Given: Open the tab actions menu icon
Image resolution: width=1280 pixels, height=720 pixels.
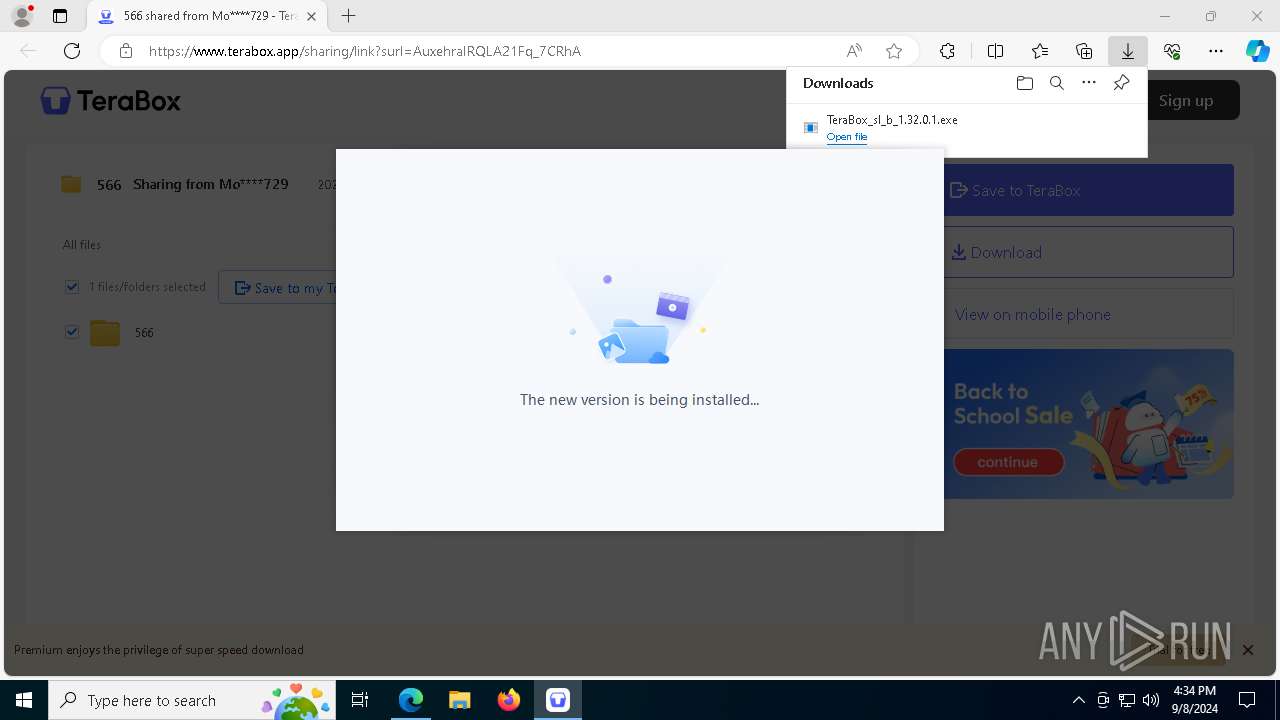Looking at the screenshot, I should point(60,16).
